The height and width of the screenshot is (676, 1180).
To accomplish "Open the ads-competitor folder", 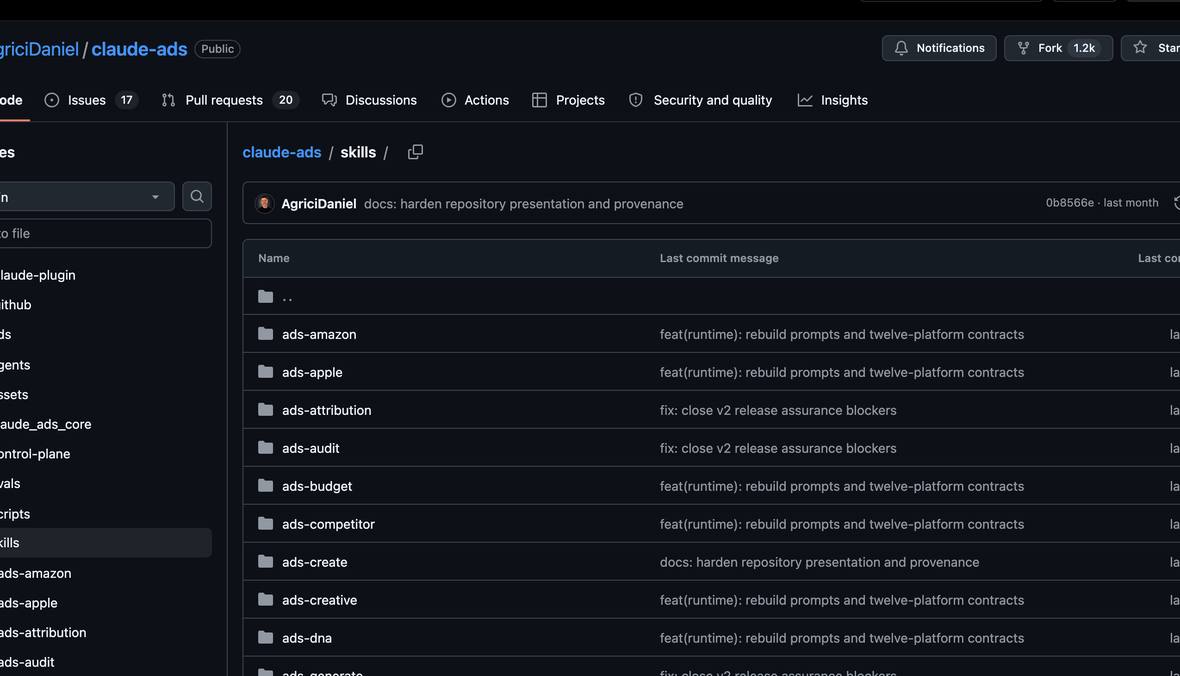I will click(328, 524).
